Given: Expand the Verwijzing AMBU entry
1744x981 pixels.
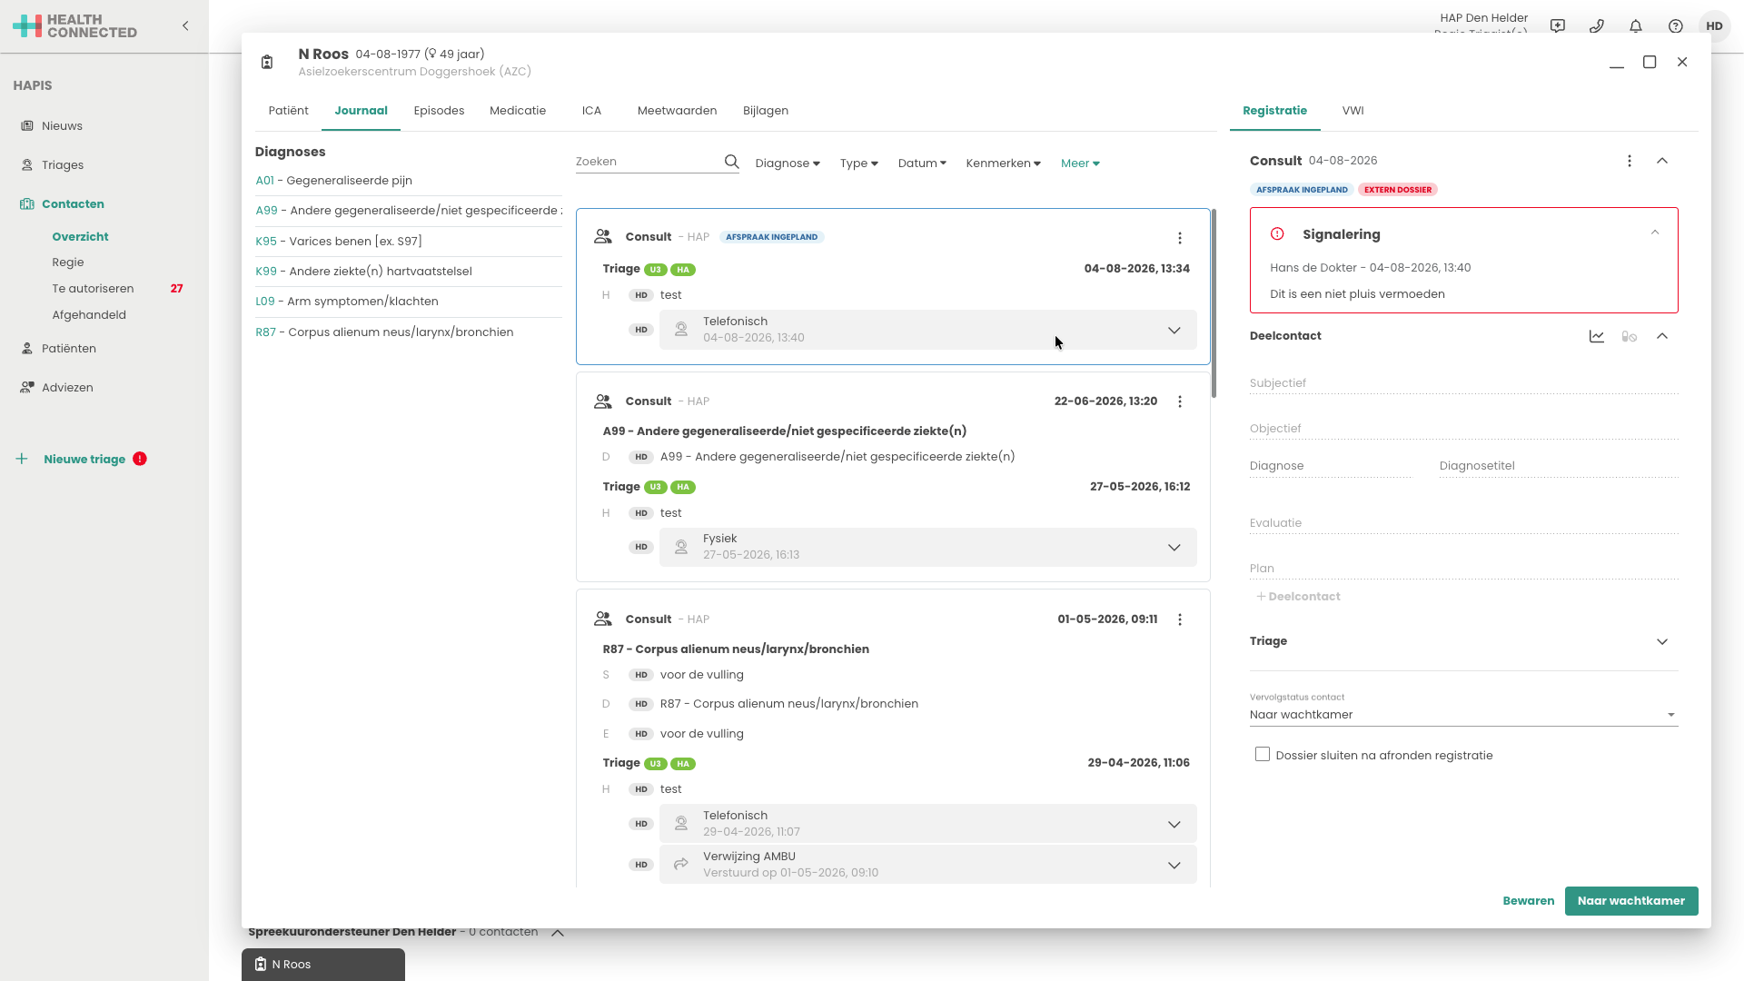Looking at the screenshot, I should point(1174,865).
